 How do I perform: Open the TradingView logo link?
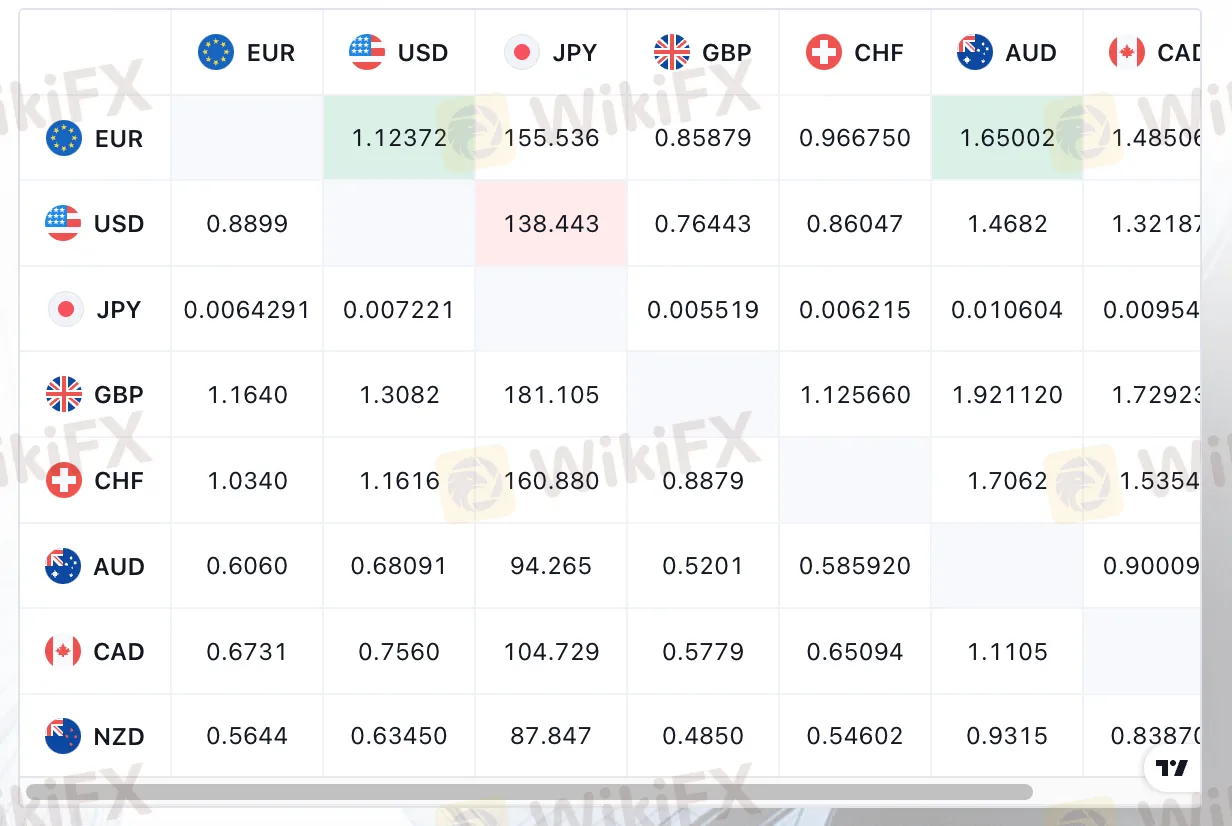click(x=1172, y=768)
